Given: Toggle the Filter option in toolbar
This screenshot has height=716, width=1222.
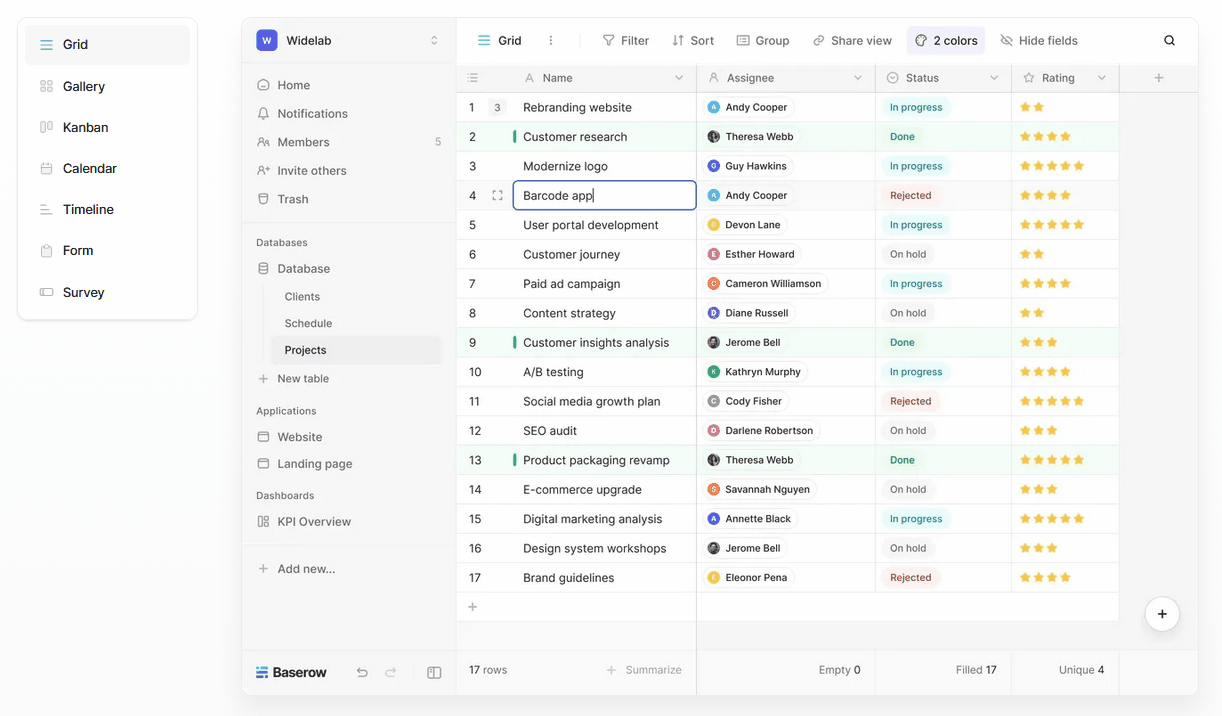Looking at the screenshot, I should coord(625,41).
